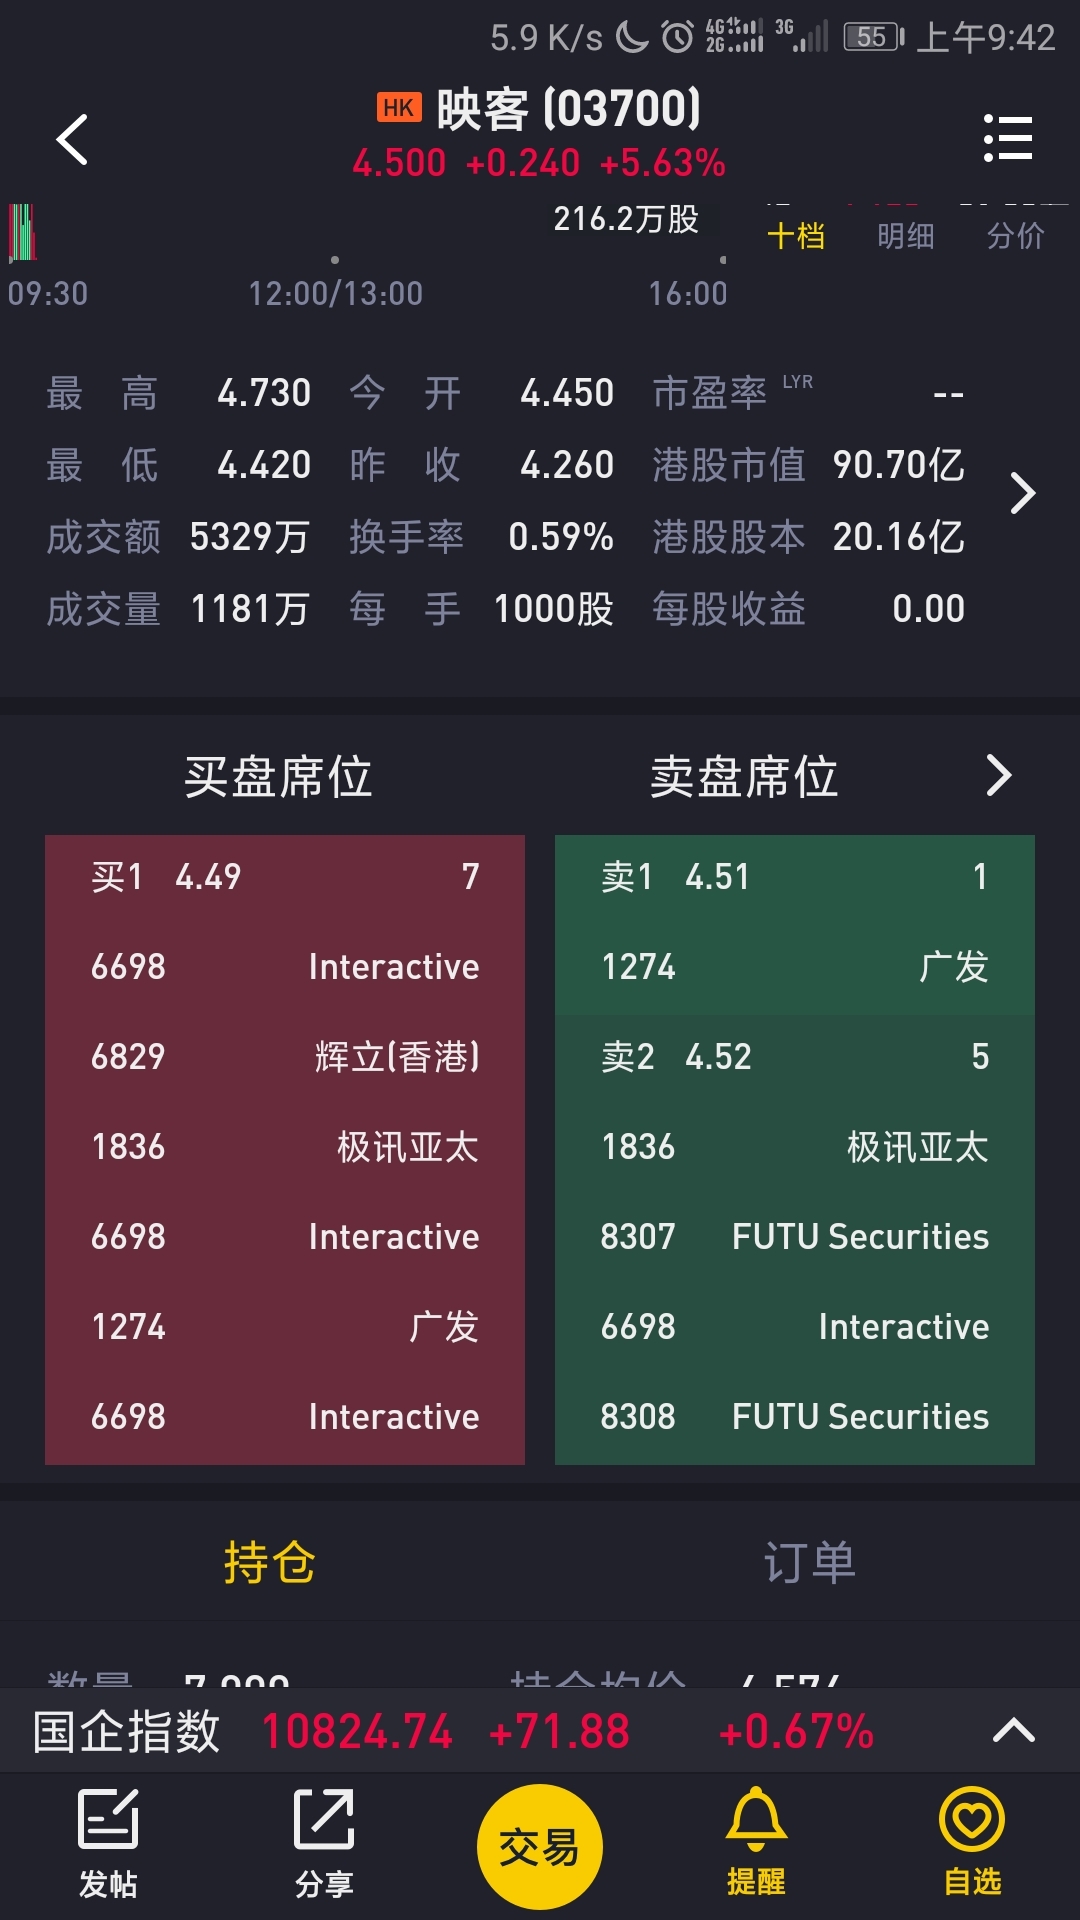This screenshot has height=1920, width=1080.
Task: Tap the red-green volume bars on chart
Action: pos(23,232)
